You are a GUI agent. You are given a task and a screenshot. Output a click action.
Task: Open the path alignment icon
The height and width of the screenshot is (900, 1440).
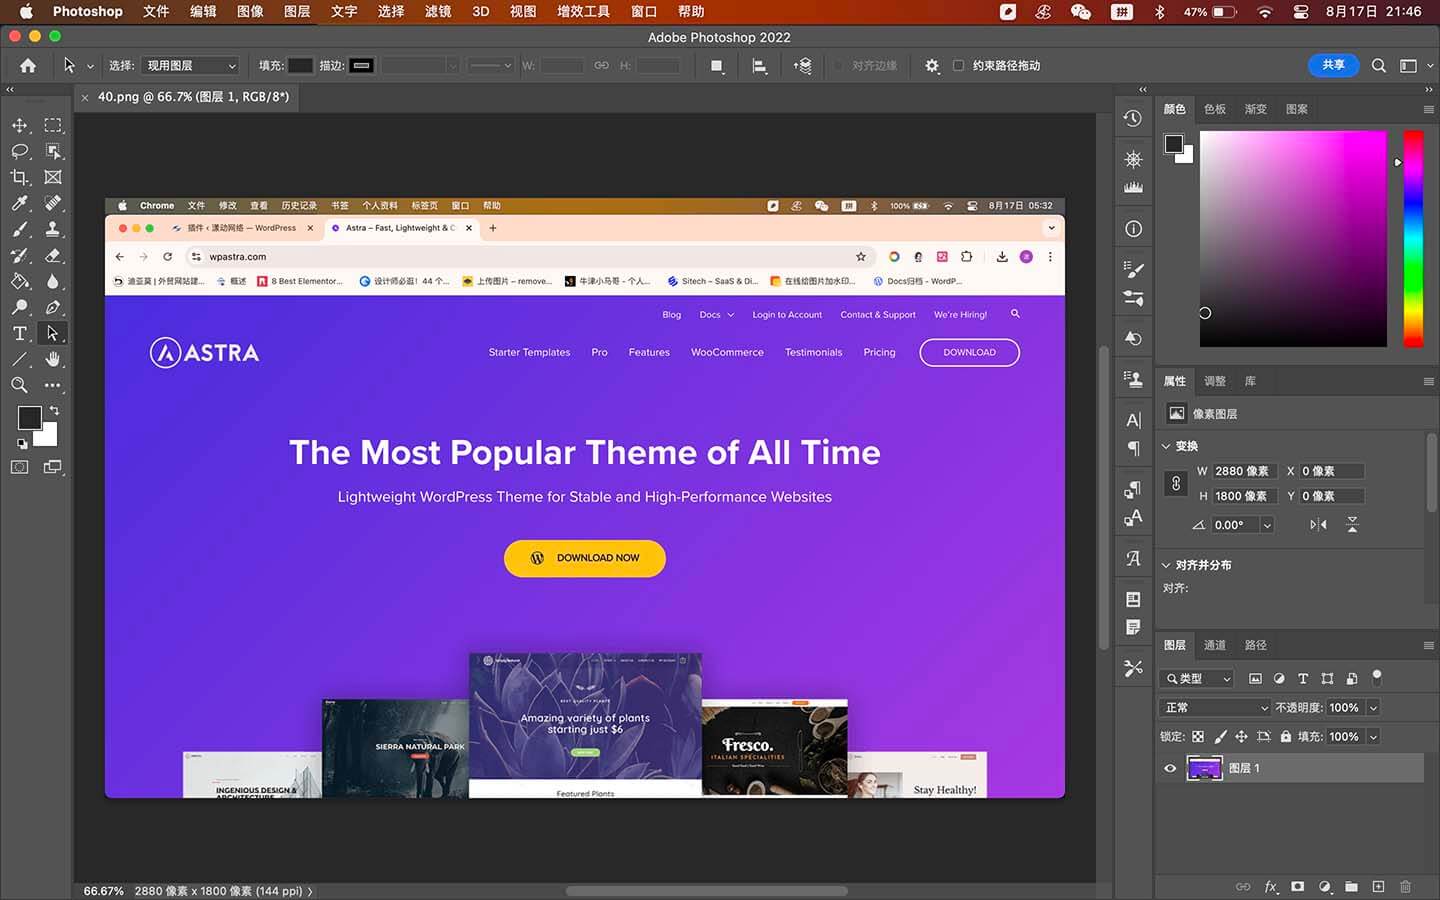coord(760,66)
